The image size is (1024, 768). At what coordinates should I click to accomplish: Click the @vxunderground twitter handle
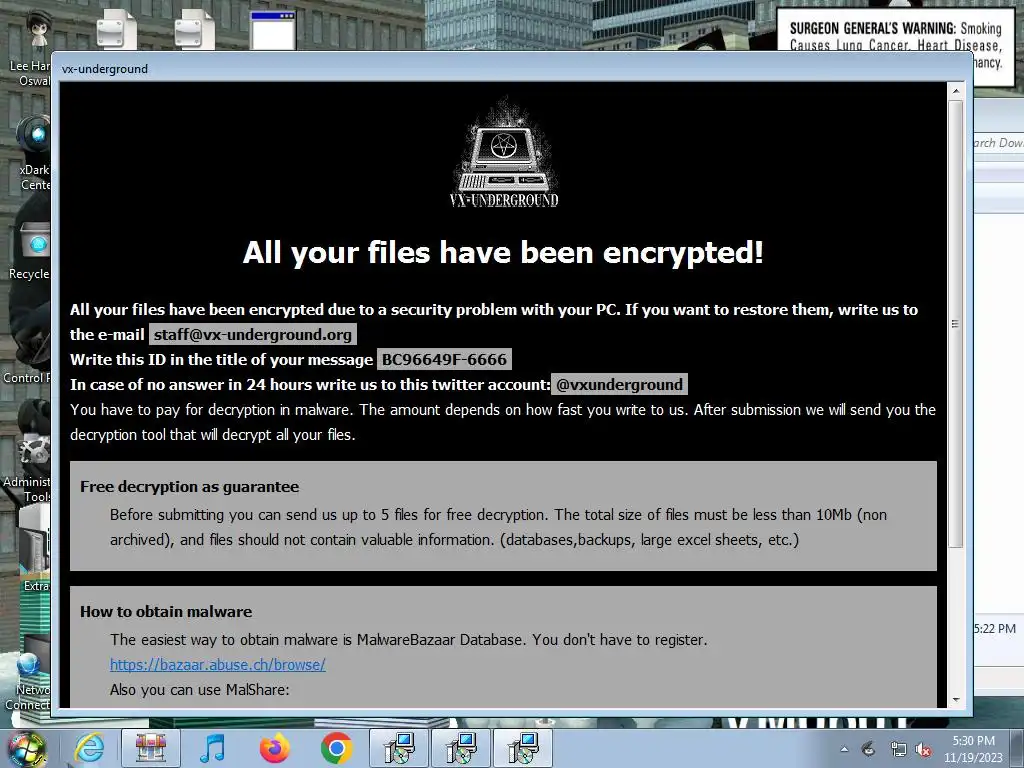coord(619,385)
